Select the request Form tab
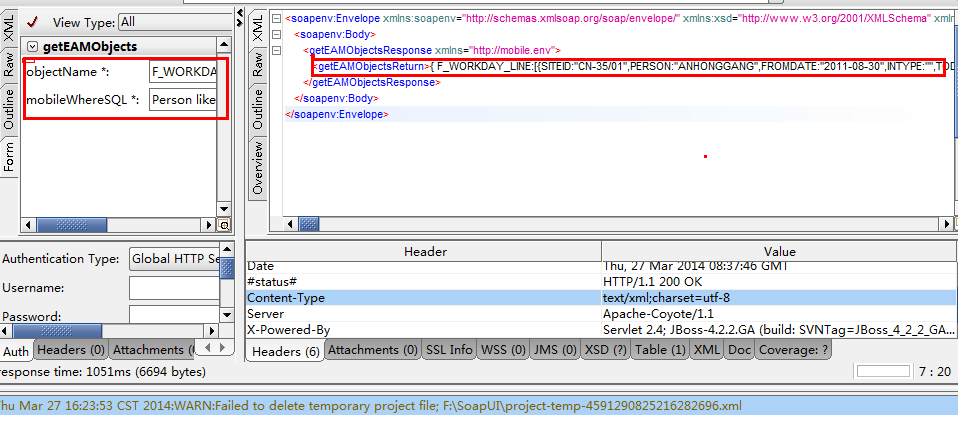 (x=9, y=157)
